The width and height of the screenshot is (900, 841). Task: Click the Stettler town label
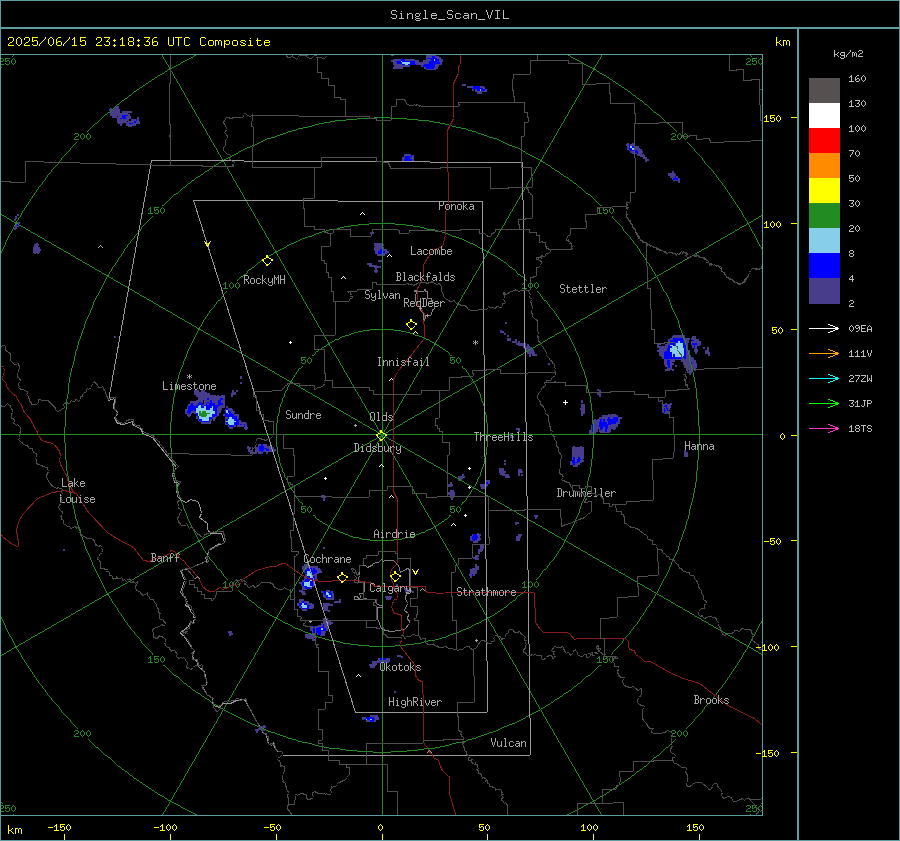583,289
